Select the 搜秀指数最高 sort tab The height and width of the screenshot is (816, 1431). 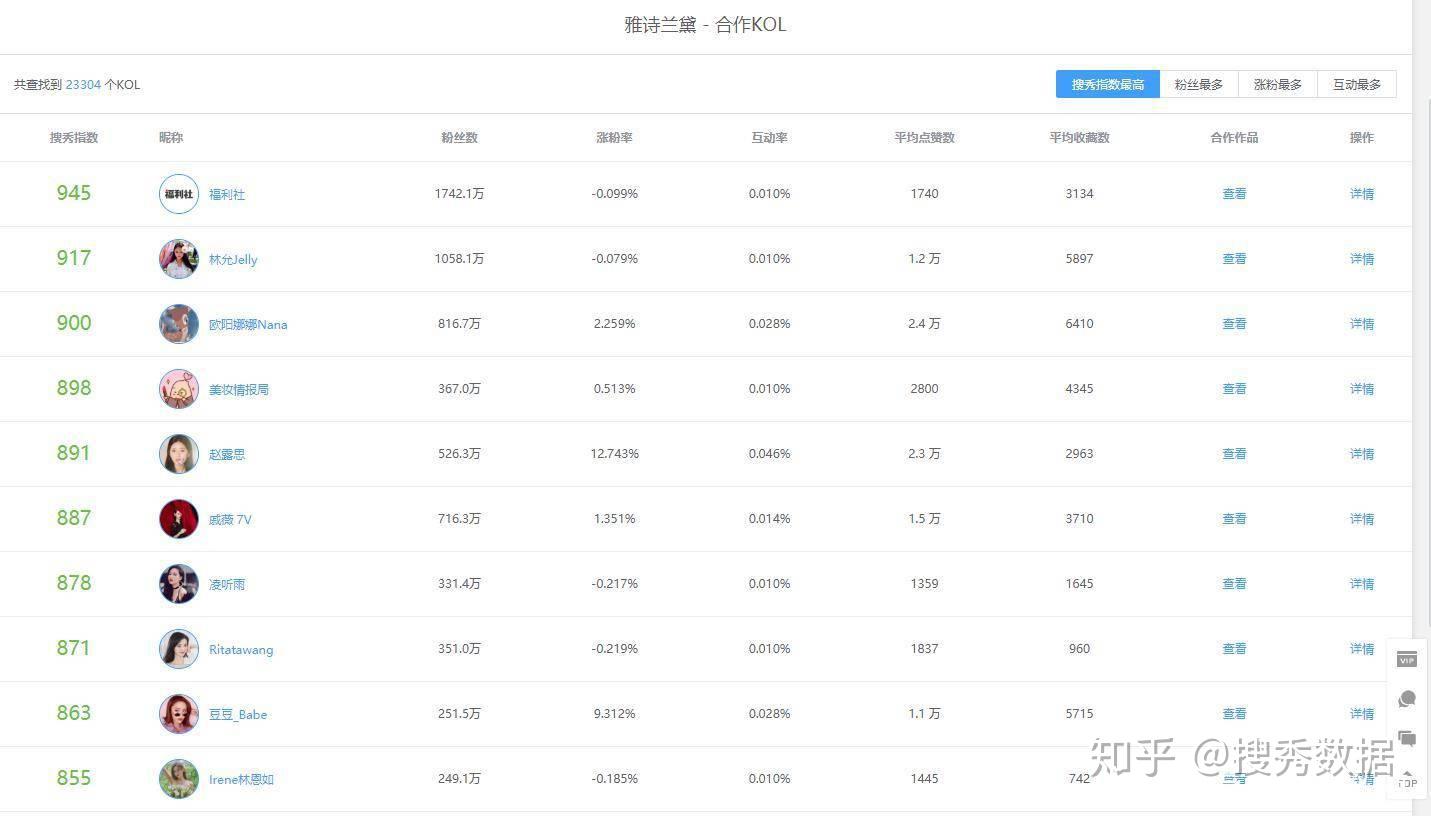click(x=1108, y=85)
